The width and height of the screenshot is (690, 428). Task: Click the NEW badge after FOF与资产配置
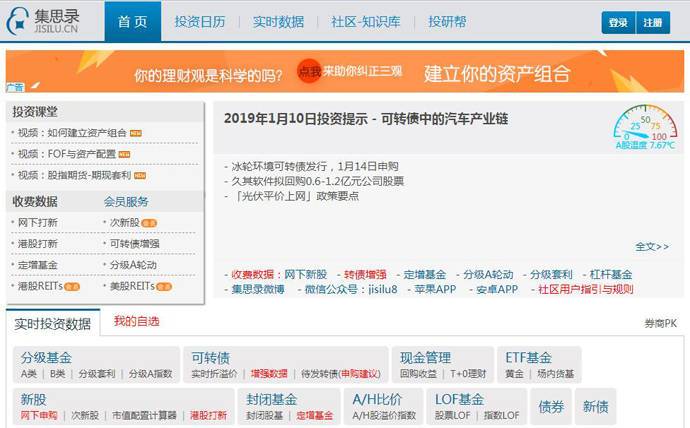coord(125,155)
